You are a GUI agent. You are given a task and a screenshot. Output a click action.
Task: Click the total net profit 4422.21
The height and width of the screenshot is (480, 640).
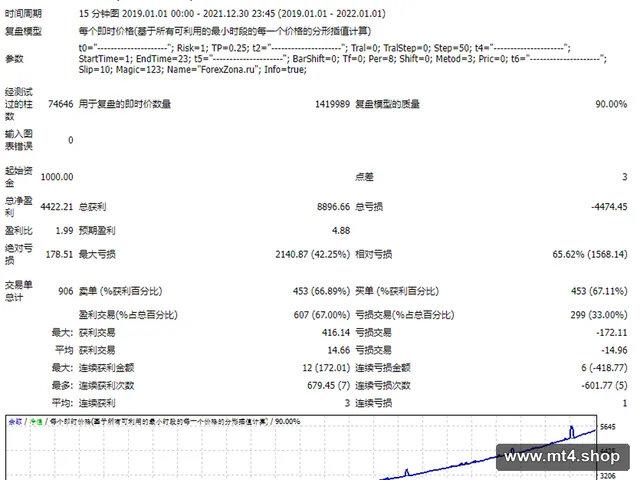pyautogui.click(x=56, y=207)
